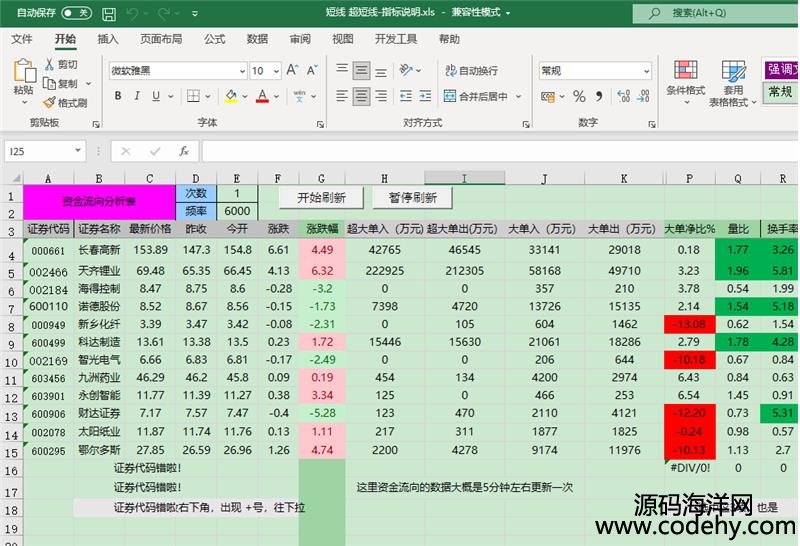Click the insert function fx icon

tap(184, 151)
